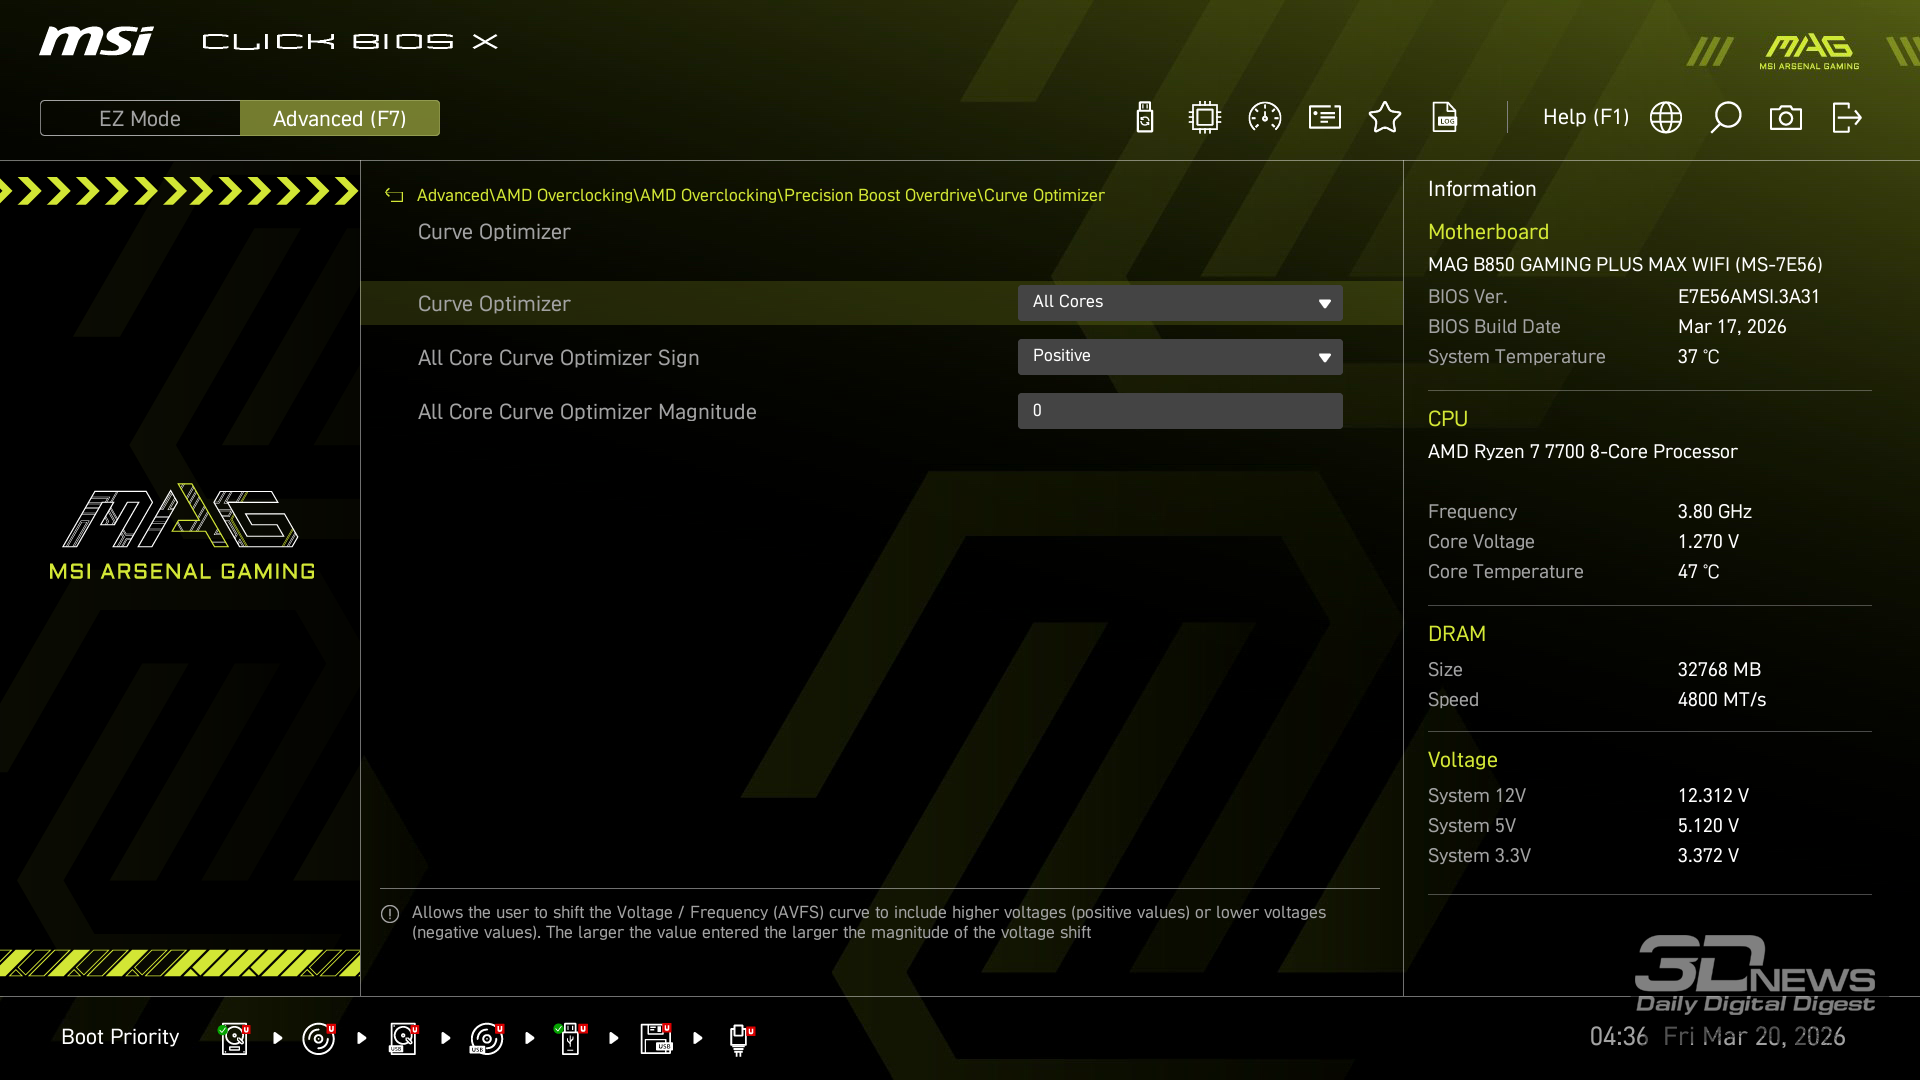Open M-Flash USB update icon
Screen dimensions: 1920x1080
click(1145, 118)
